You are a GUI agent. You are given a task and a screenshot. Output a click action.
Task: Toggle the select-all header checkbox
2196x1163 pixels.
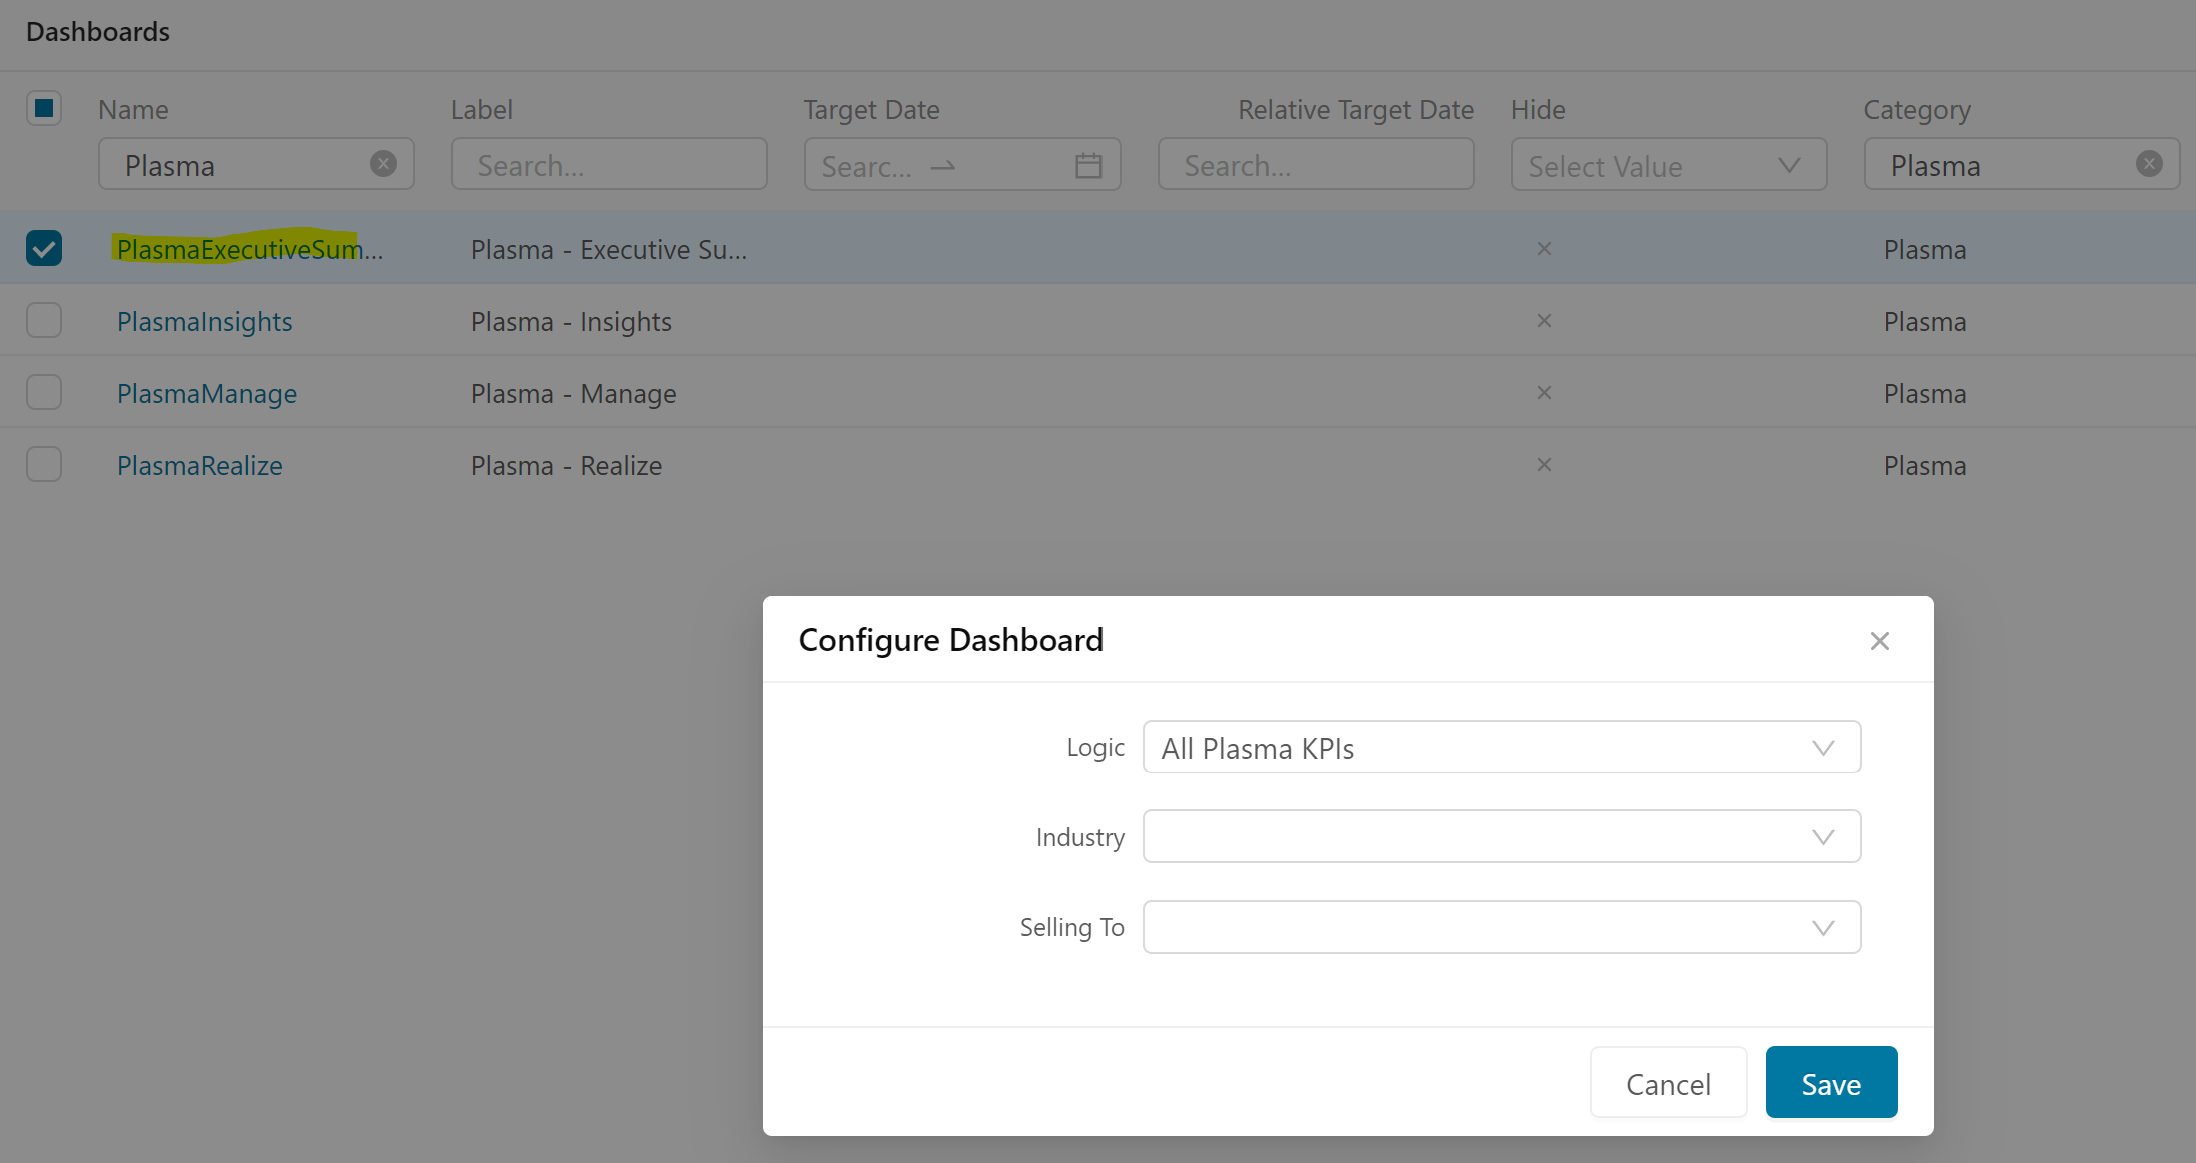pyautogui.click(x=44, y=108)
